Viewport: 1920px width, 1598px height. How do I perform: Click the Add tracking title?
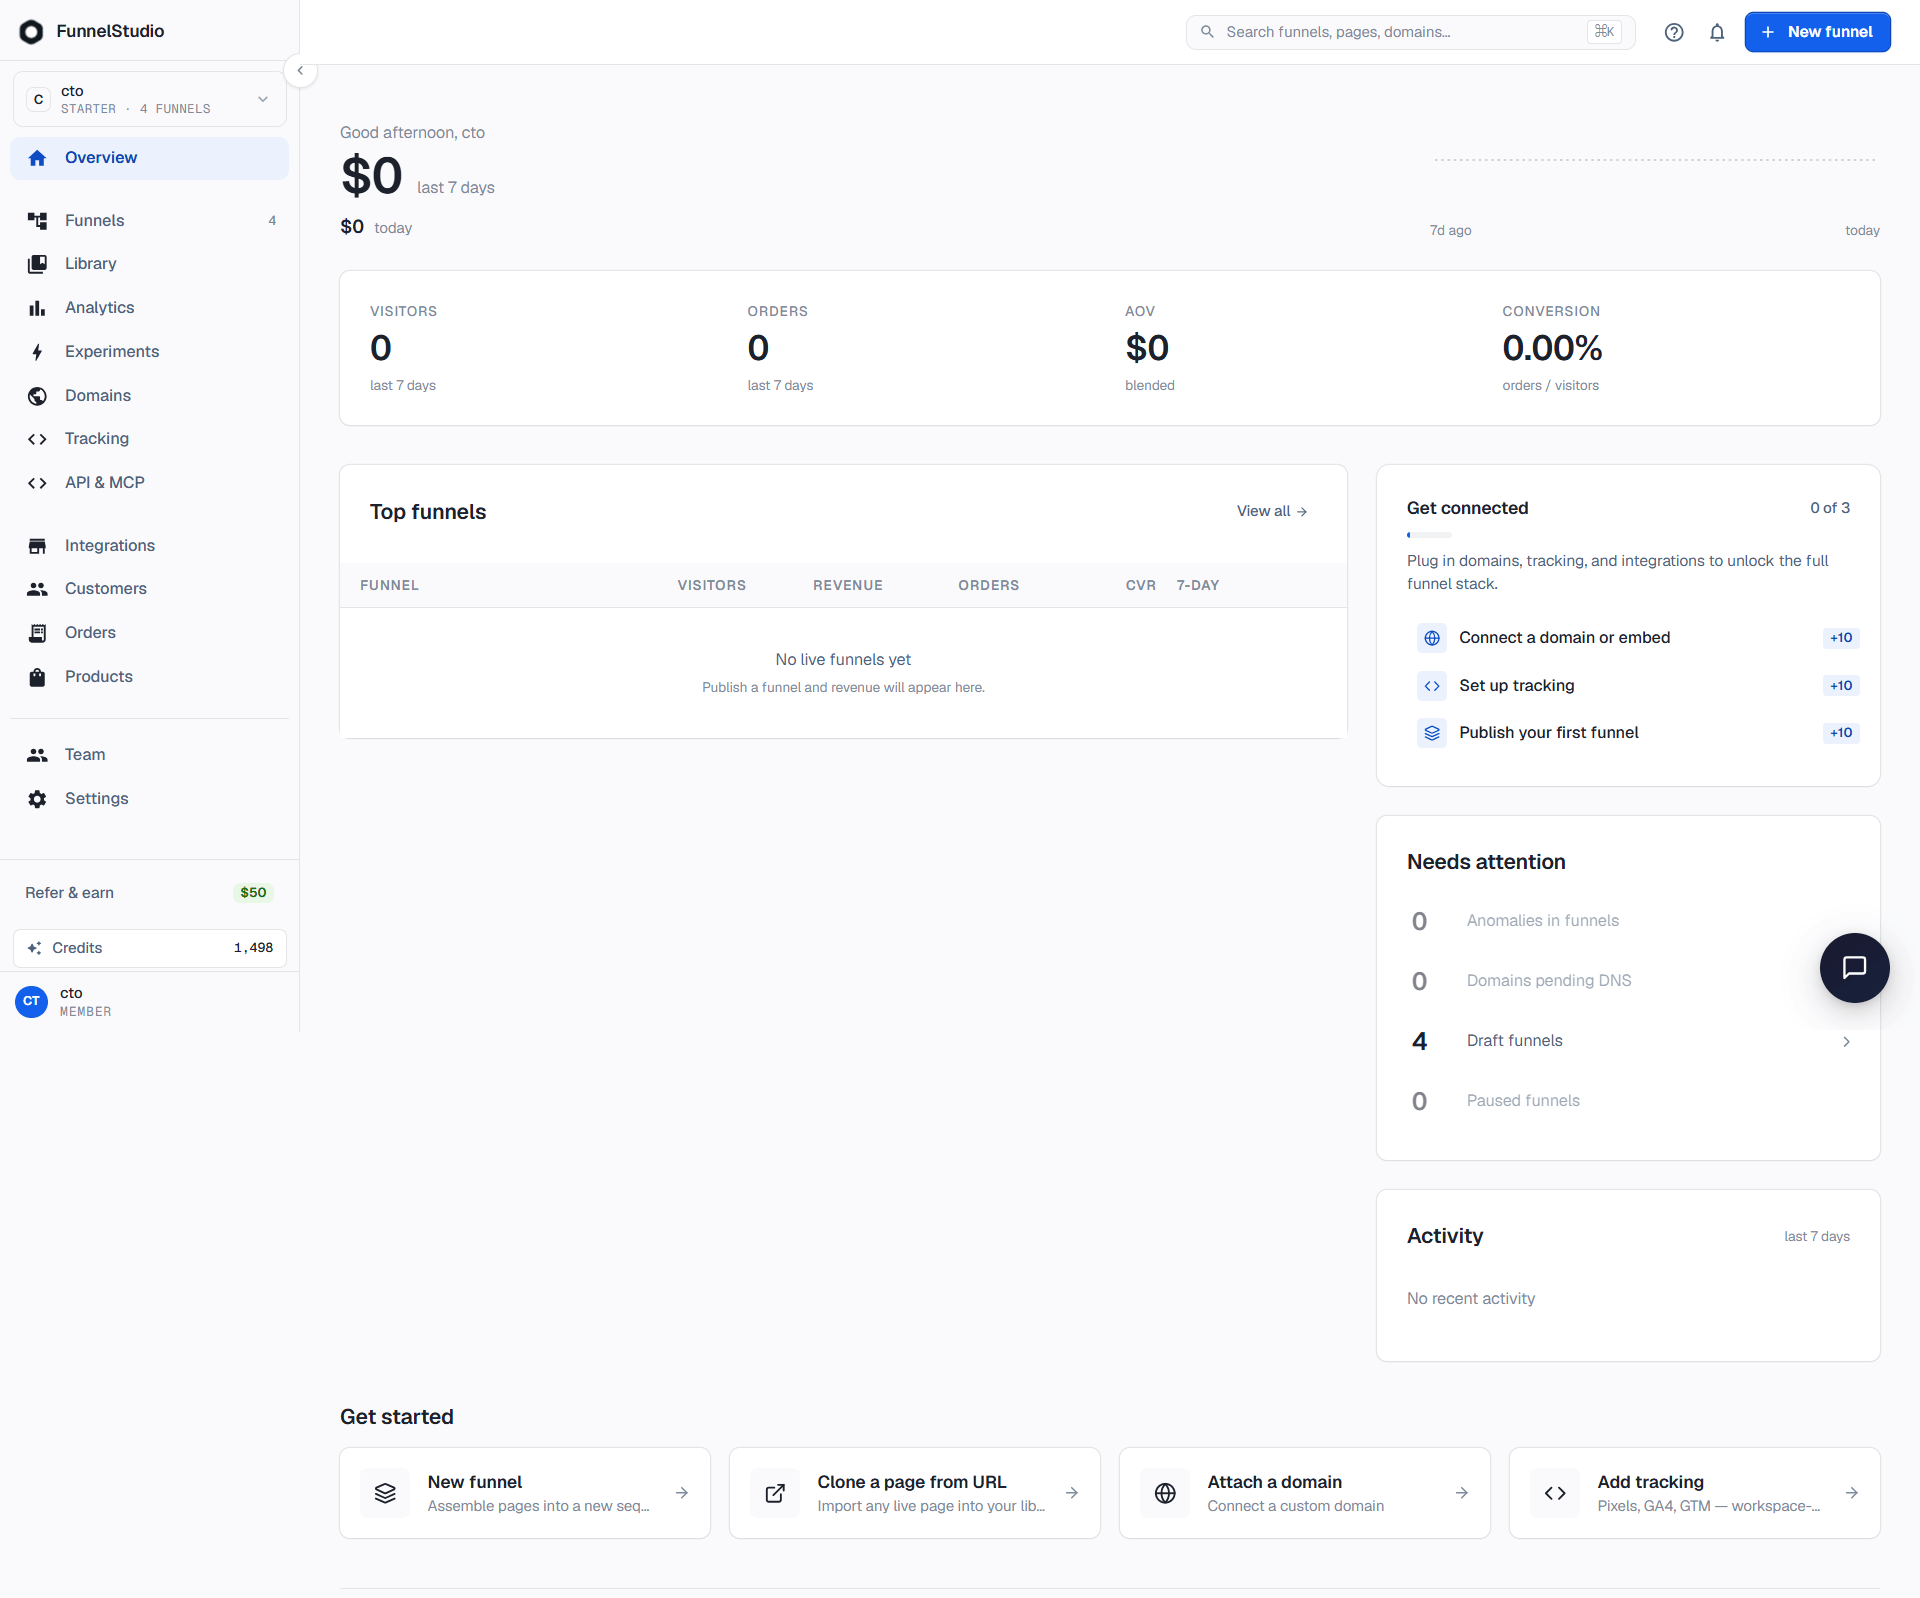(1650, 1482)
